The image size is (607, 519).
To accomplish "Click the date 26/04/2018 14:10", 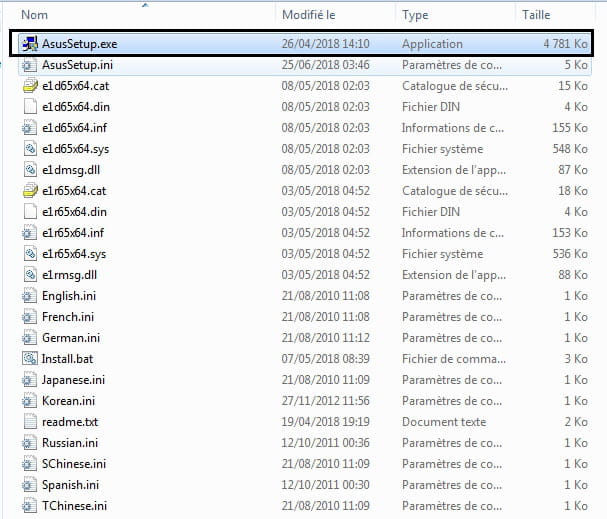I will point(326,44).
